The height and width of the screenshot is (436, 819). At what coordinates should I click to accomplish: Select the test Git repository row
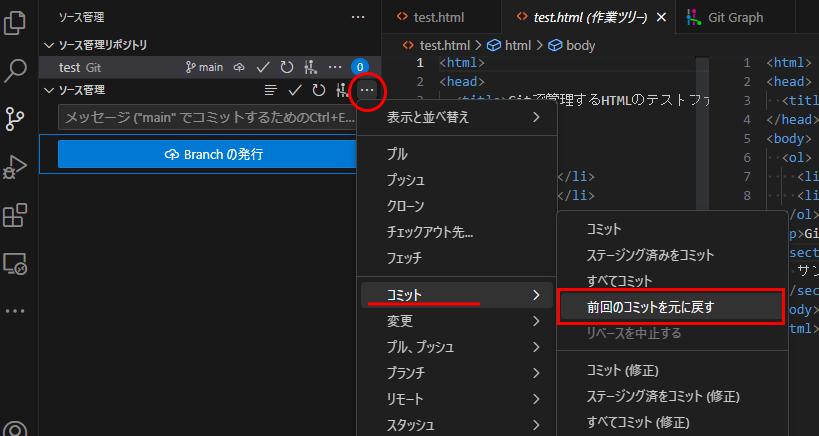point(210,67)
